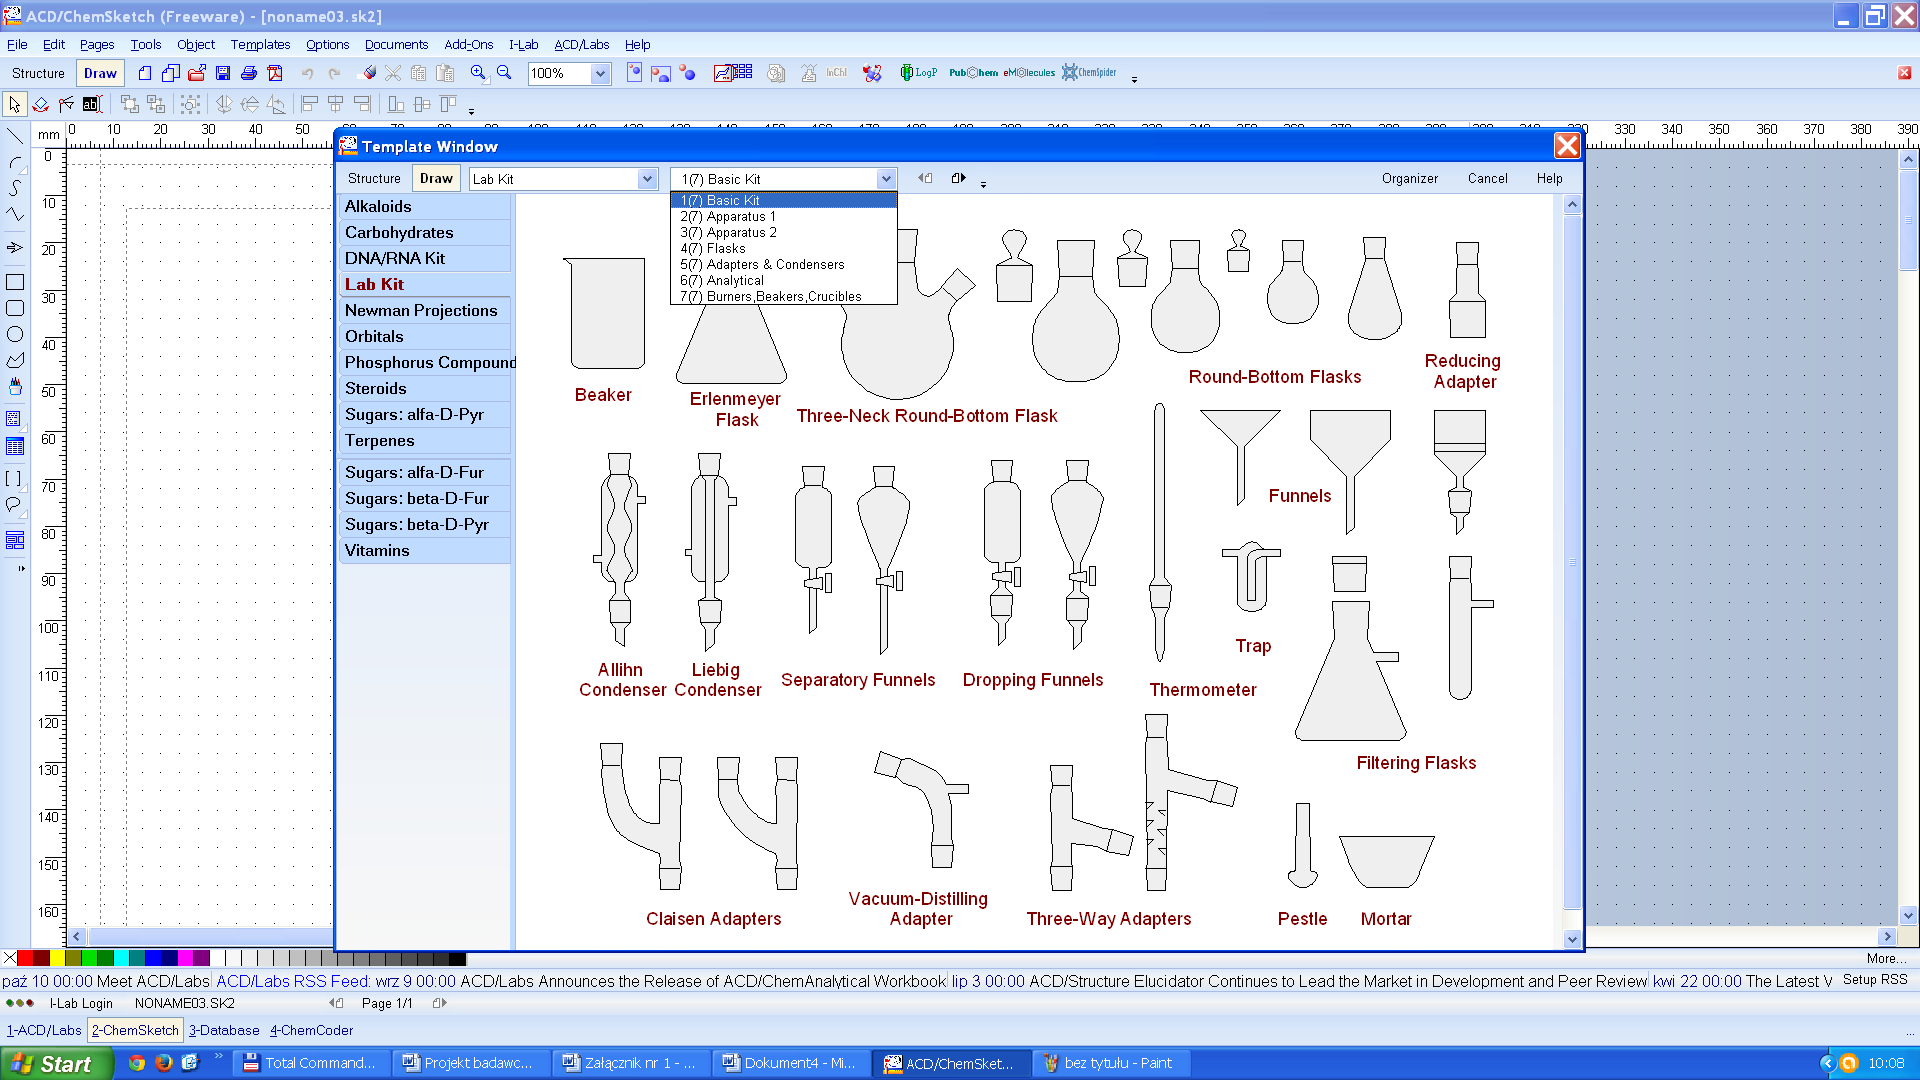Image resolution: width=1920 pixels, height=1080 pixels.
Task: Click the Cut scissors icon
Action: pos(393,73)
